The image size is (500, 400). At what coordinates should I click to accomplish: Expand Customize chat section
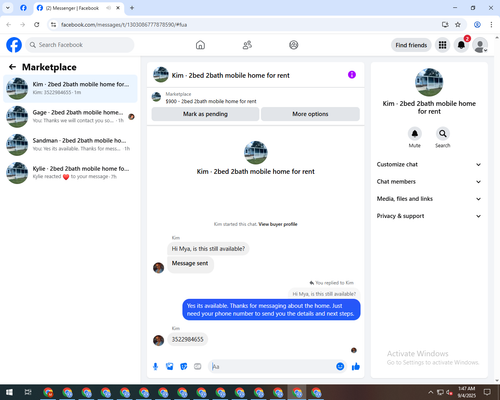click(429, 164)
